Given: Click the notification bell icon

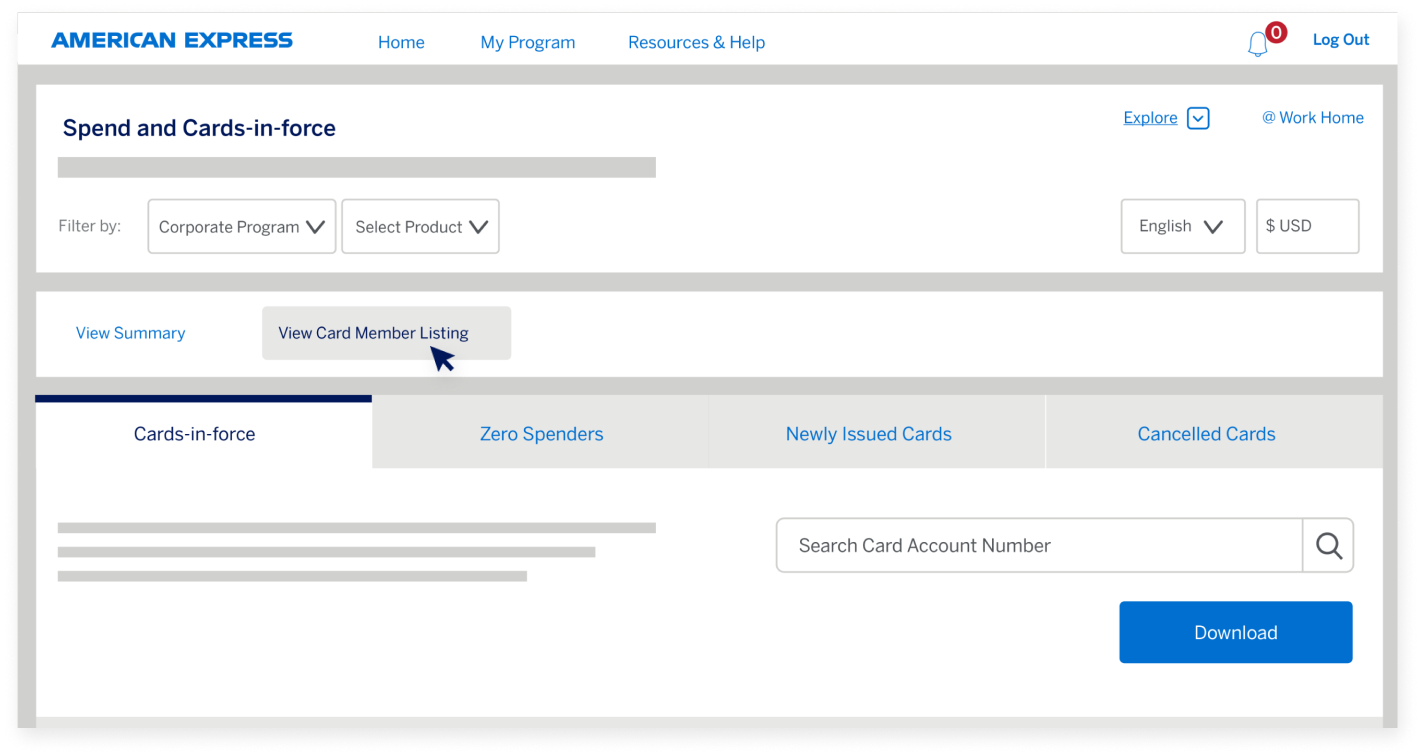Looking at the screenshot, I should (x=1257, y=45).
